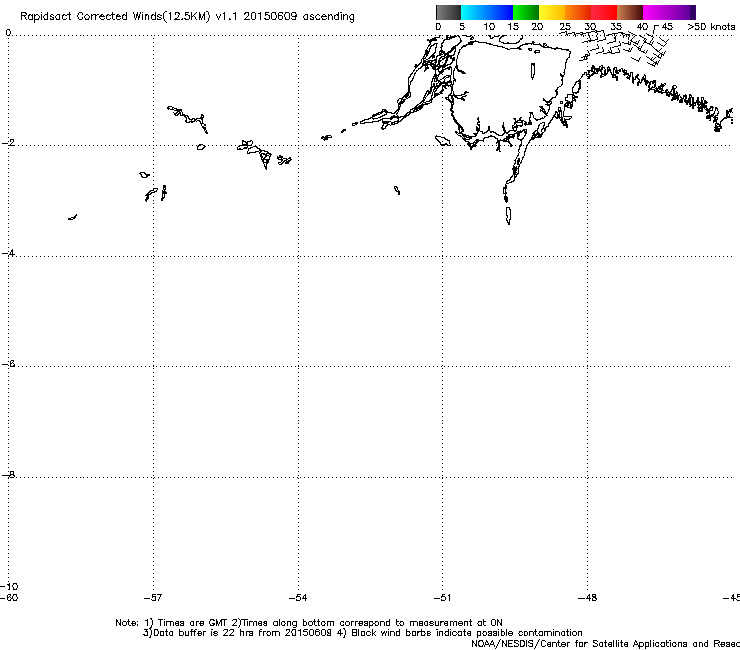Select the '>50 knots' legend label
Image resolution: width=740 pixels, height=650 pixels.
click(x=711, y=27)
